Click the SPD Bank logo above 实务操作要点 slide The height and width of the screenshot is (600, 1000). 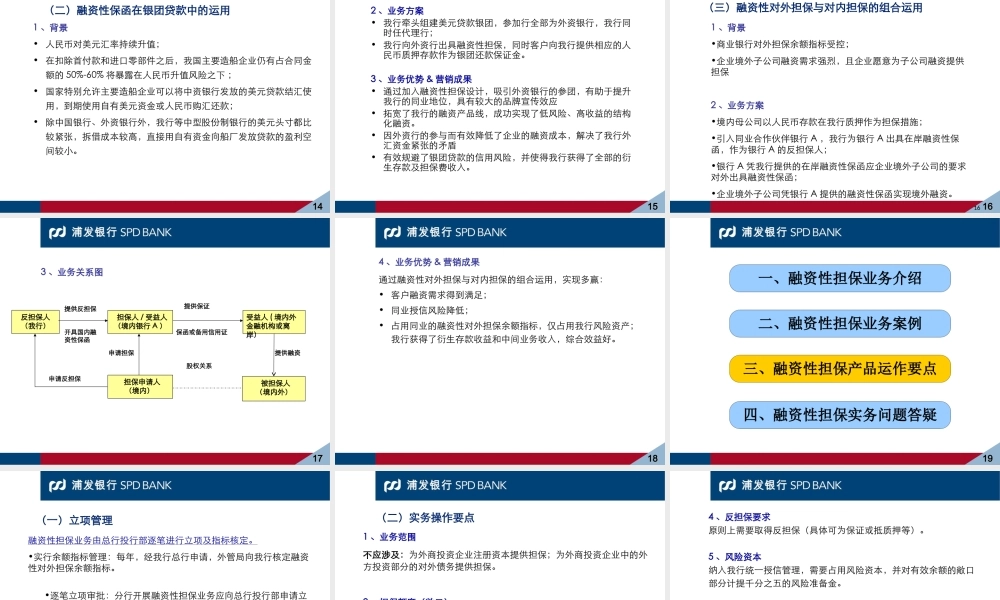[445, 485]
